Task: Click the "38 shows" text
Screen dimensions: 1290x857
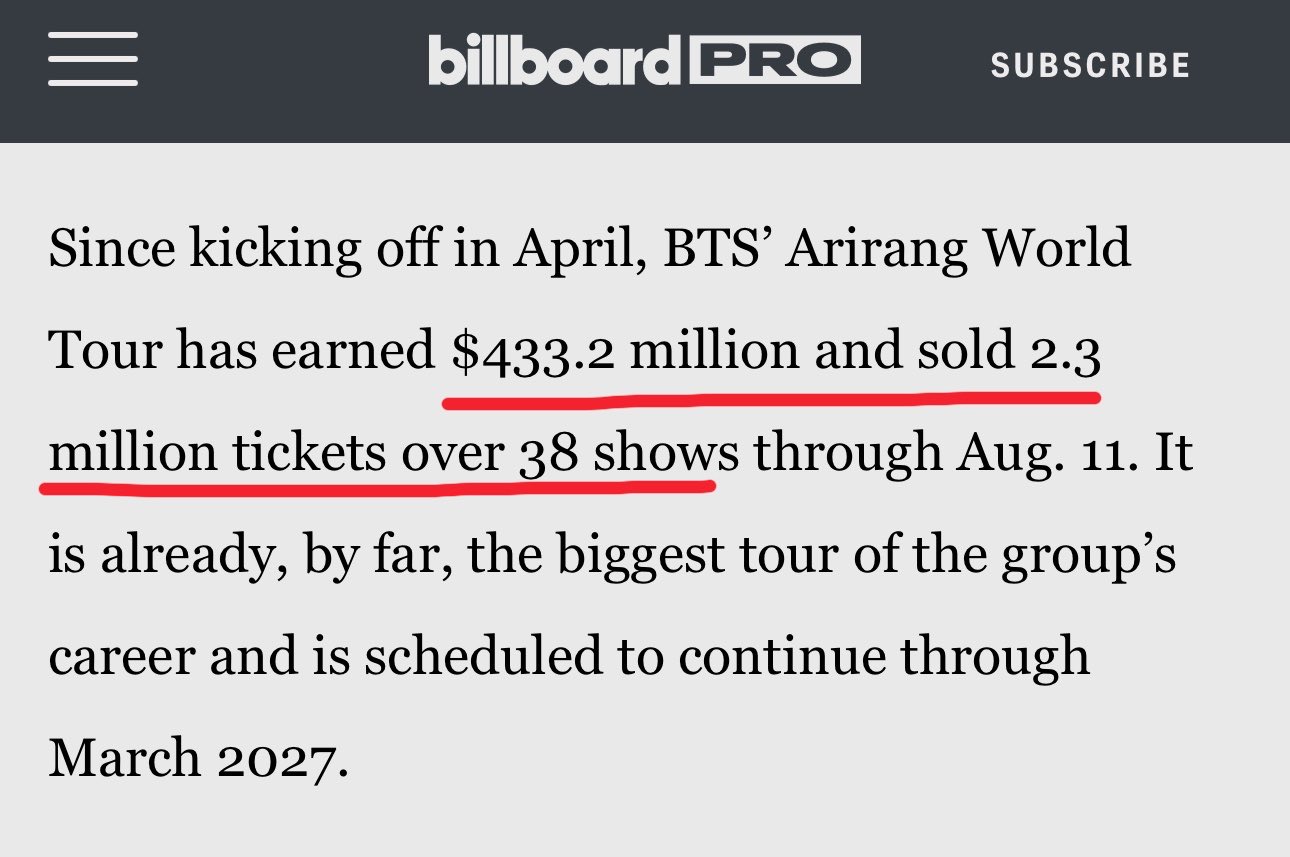Action: [629, 454]
